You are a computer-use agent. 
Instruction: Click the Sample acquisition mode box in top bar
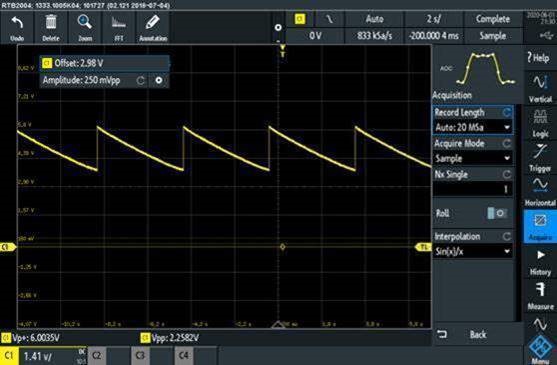tap(493, 36)
